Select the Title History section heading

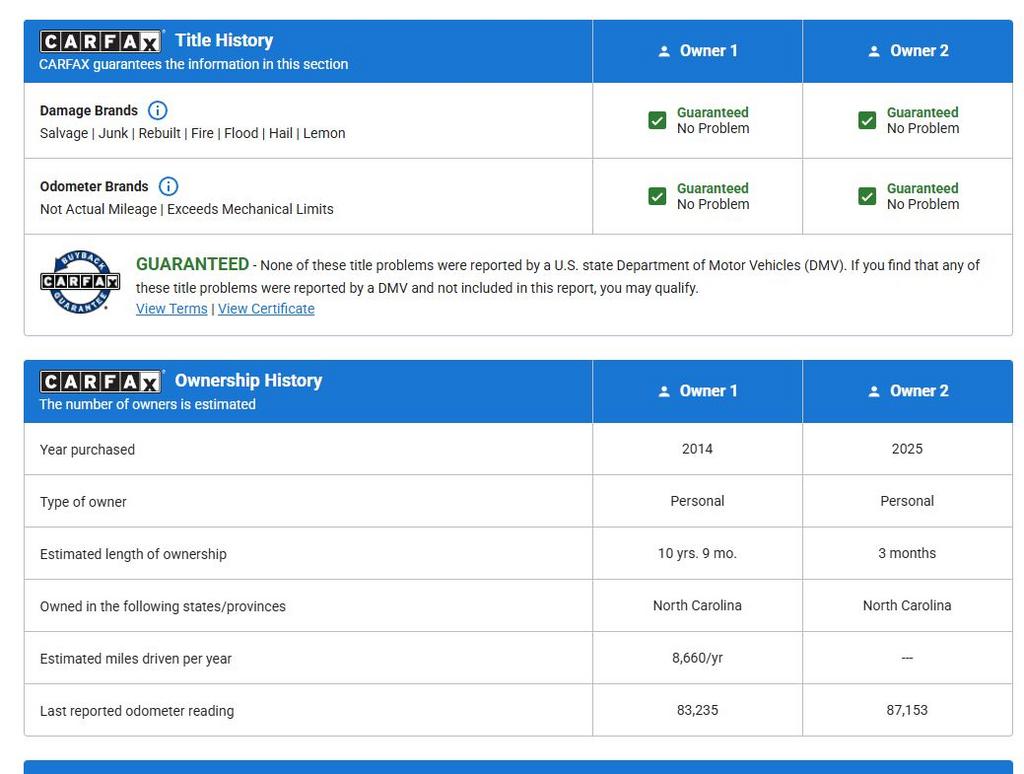coord(224,41)
